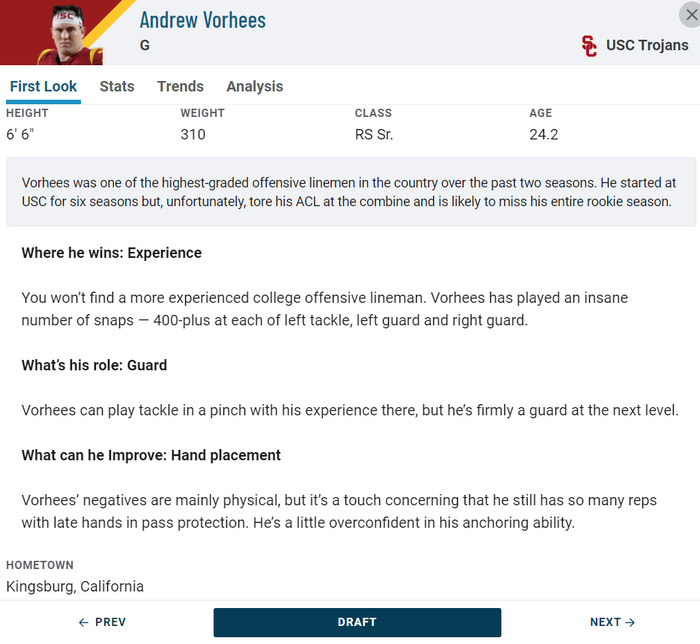Click the Kingsburg, California hometown text
The width and height of the screenshot is (700, 644).
pyautogui.click(x=75, y=586)
